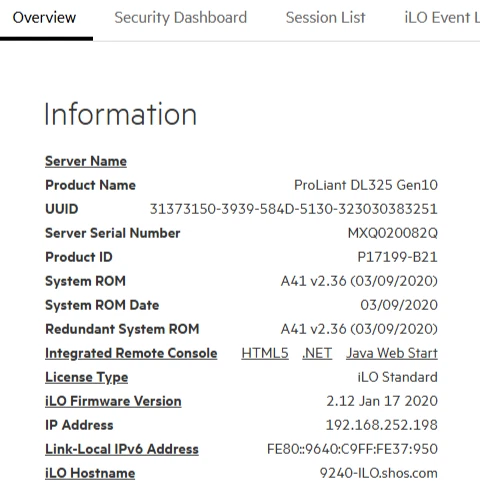480x500 pixels.
Task: Select the iLO Standard license value
Action: pyautogui.click(x=397, y=377)
